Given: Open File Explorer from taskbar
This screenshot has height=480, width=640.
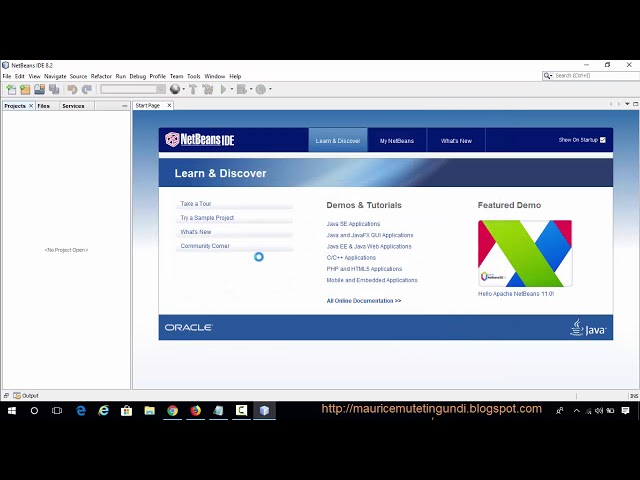Looking at the screenshot, I should [x=149, y=411].
